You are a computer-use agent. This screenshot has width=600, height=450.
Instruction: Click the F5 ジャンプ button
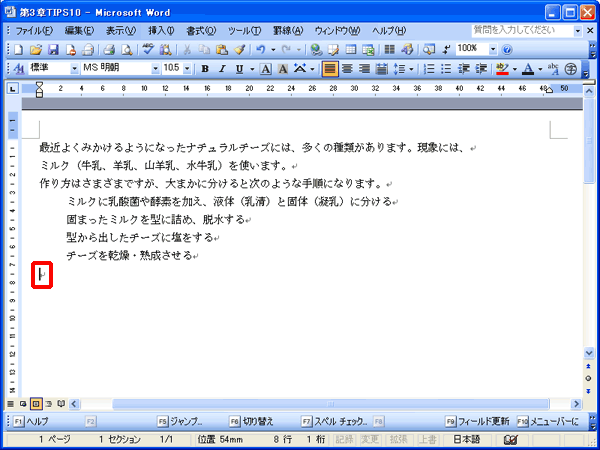180,422
